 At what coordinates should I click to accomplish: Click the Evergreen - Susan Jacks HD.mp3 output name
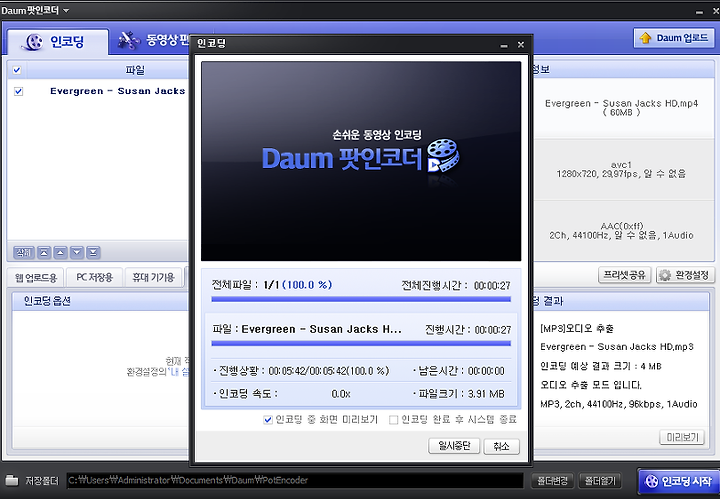click(x=617, y=347)
